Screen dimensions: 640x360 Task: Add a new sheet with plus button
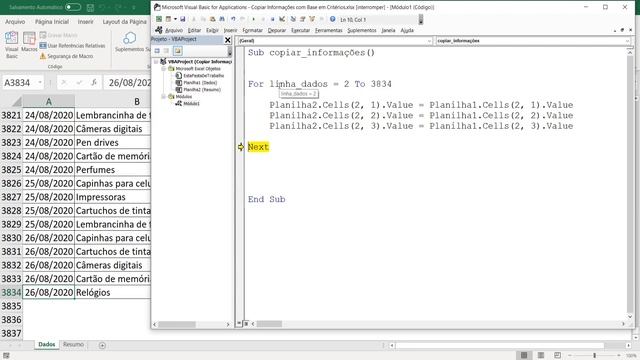102,345
